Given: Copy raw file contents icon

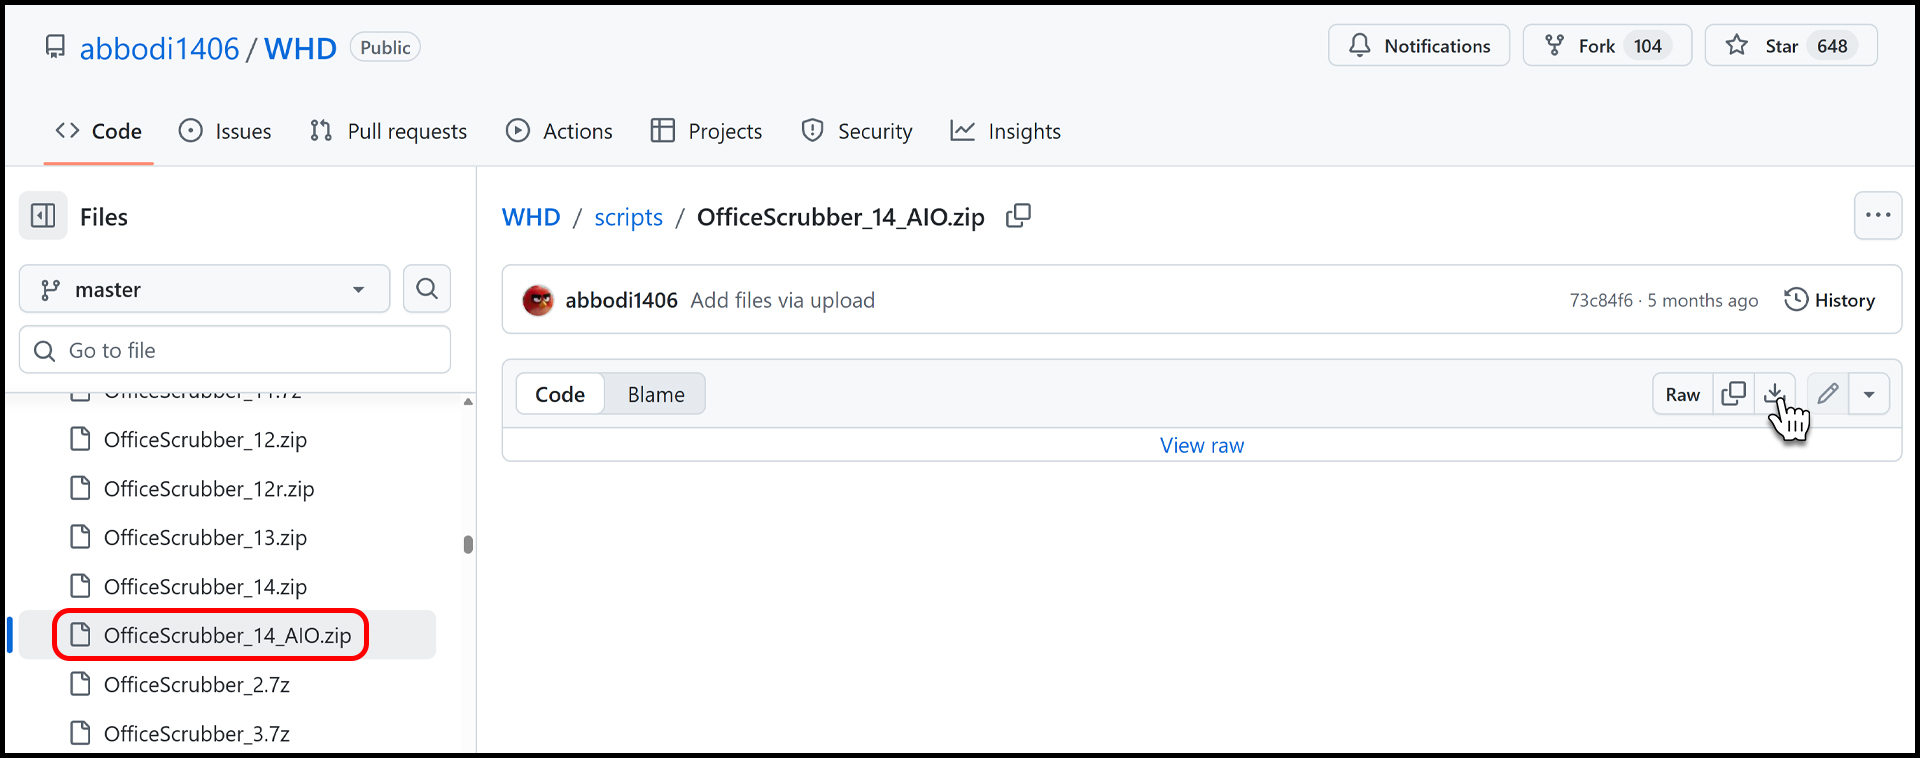Looking at the screenshot, I should 1734,394.
